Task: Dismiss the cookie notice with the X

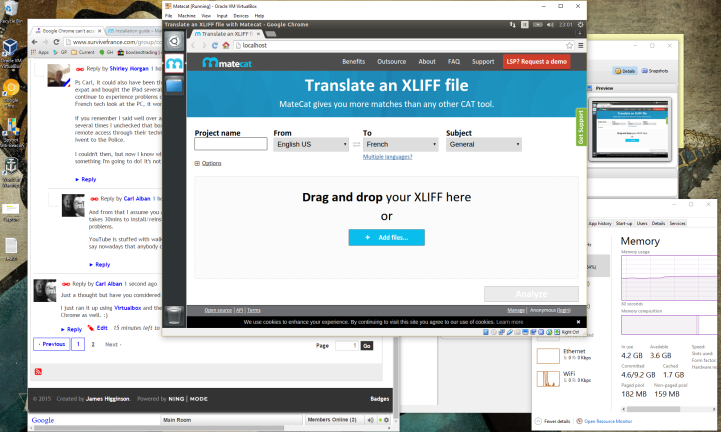Action: [578, 322]
